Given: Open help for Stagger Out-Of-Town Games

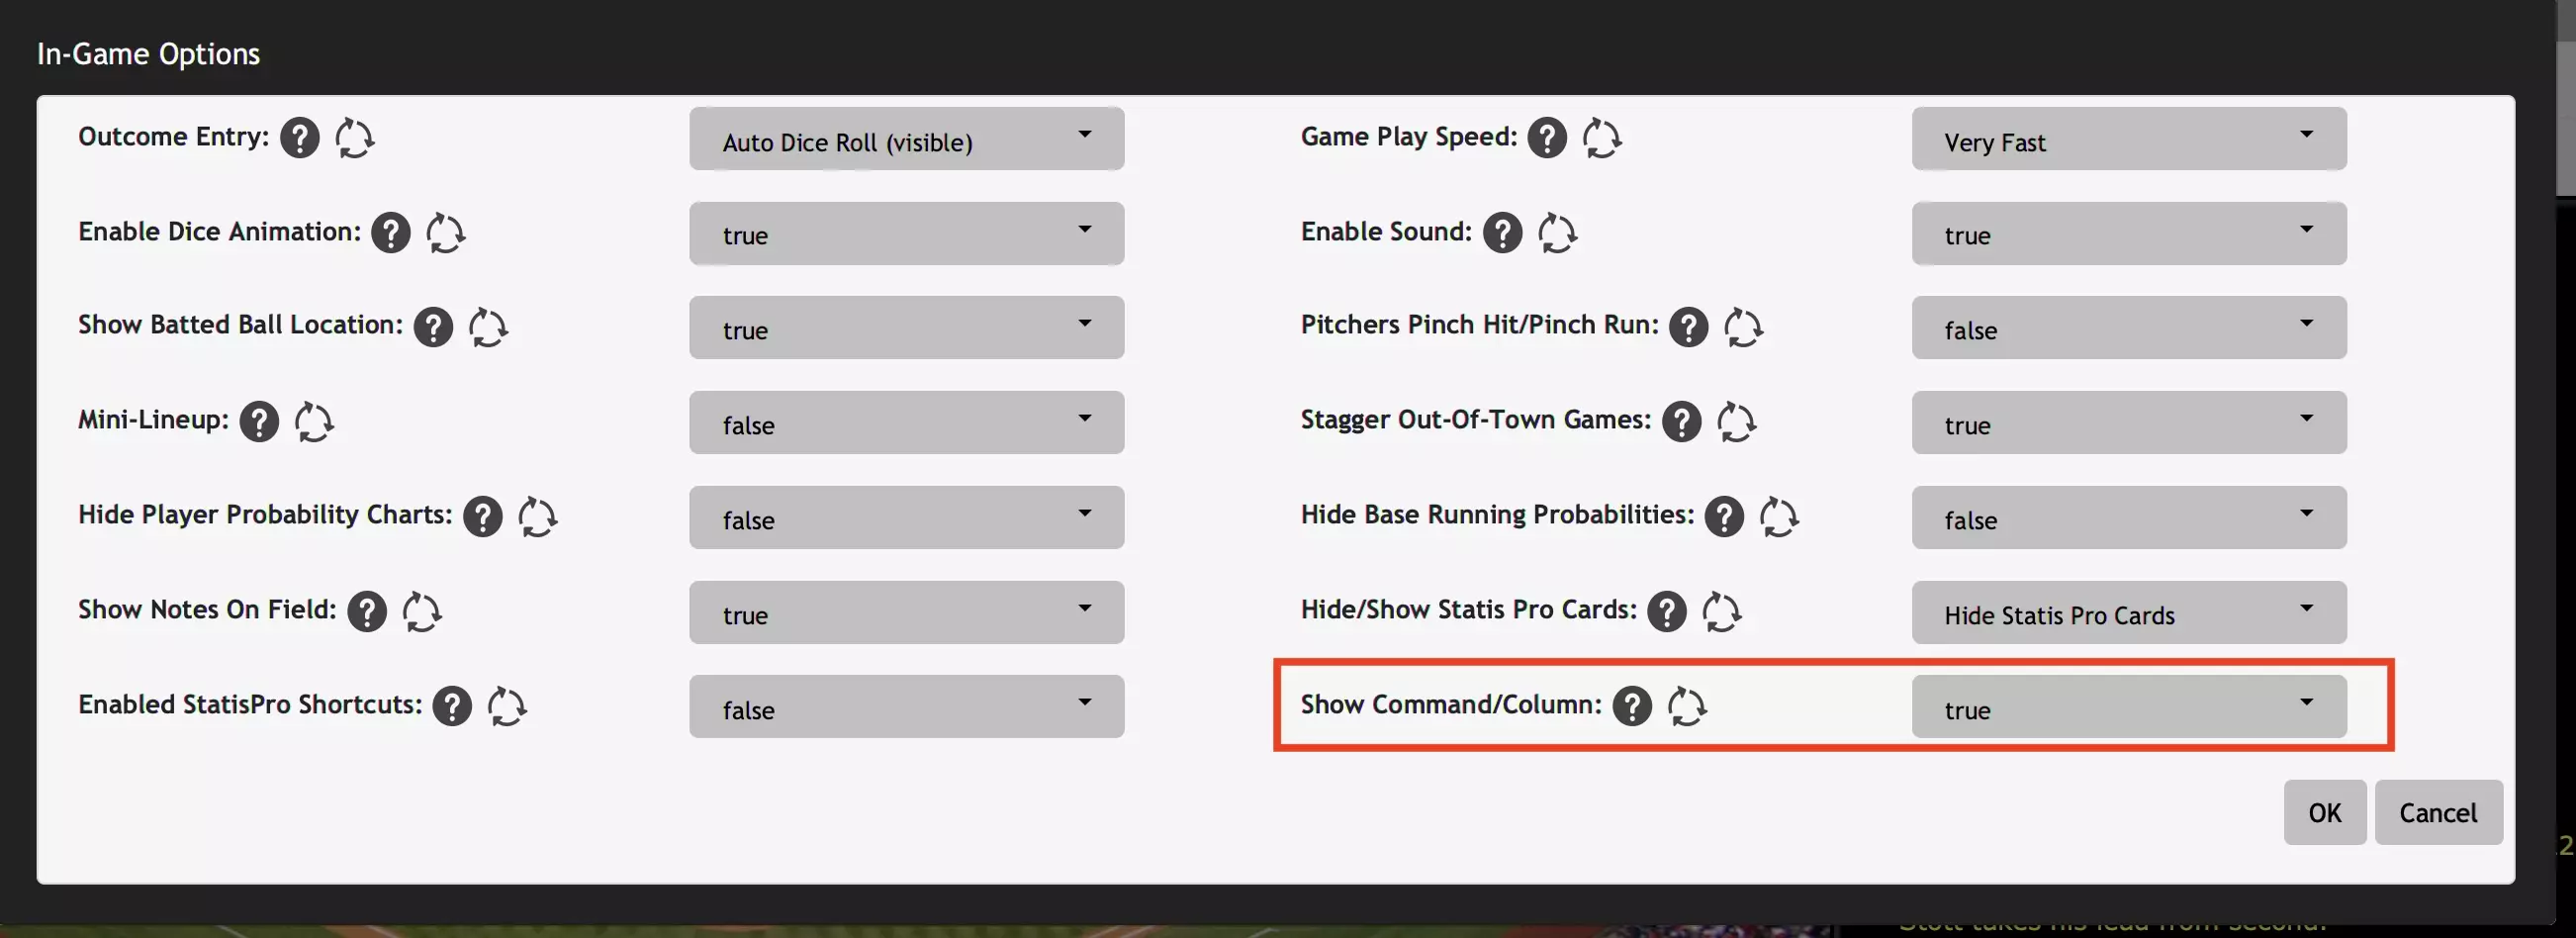Looking at the screenshot, I should (x=1681, y=422).
